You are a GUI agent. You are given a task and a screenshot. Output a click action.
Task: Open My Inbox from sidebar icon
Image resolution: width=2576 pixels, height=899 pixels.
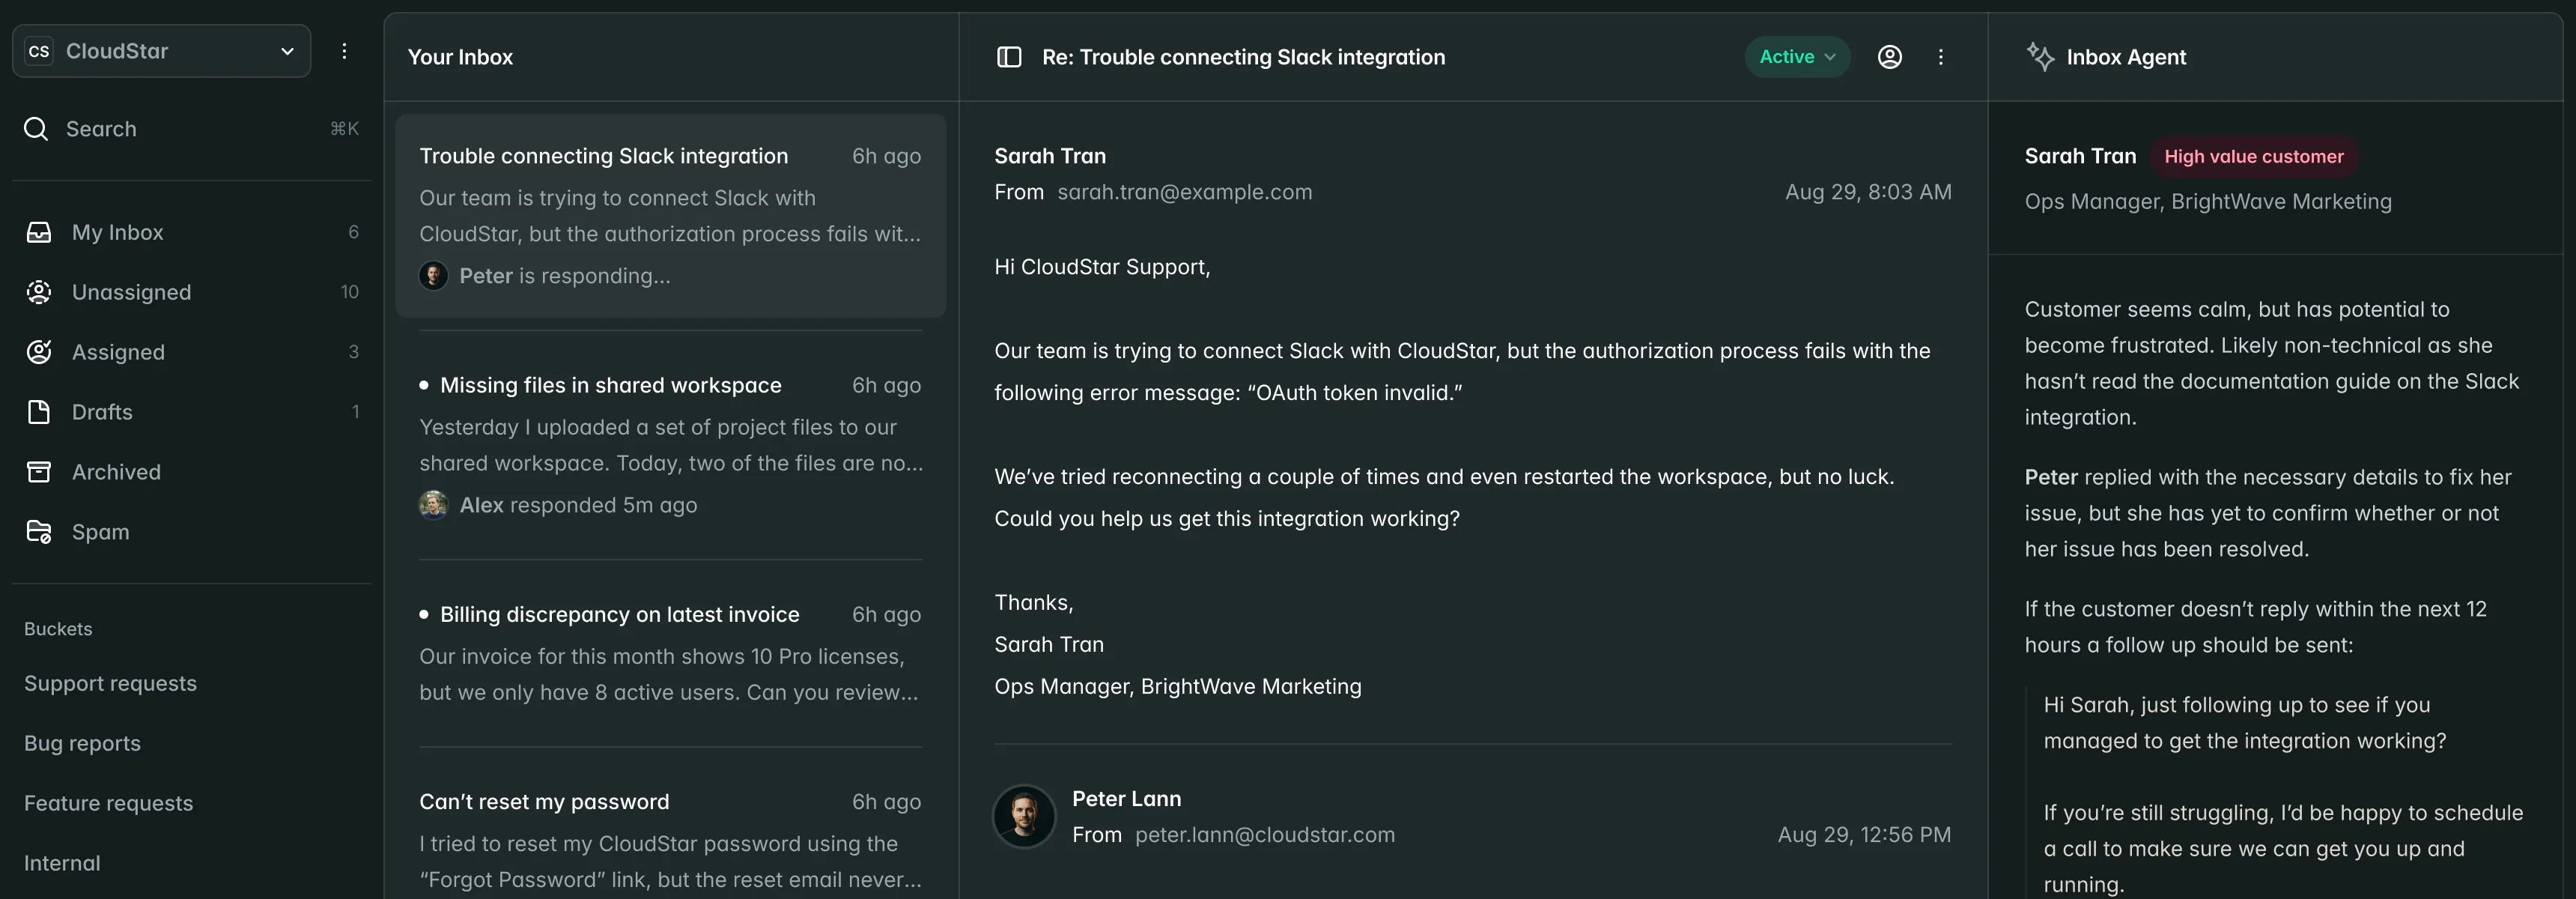(x=39, y=232)
